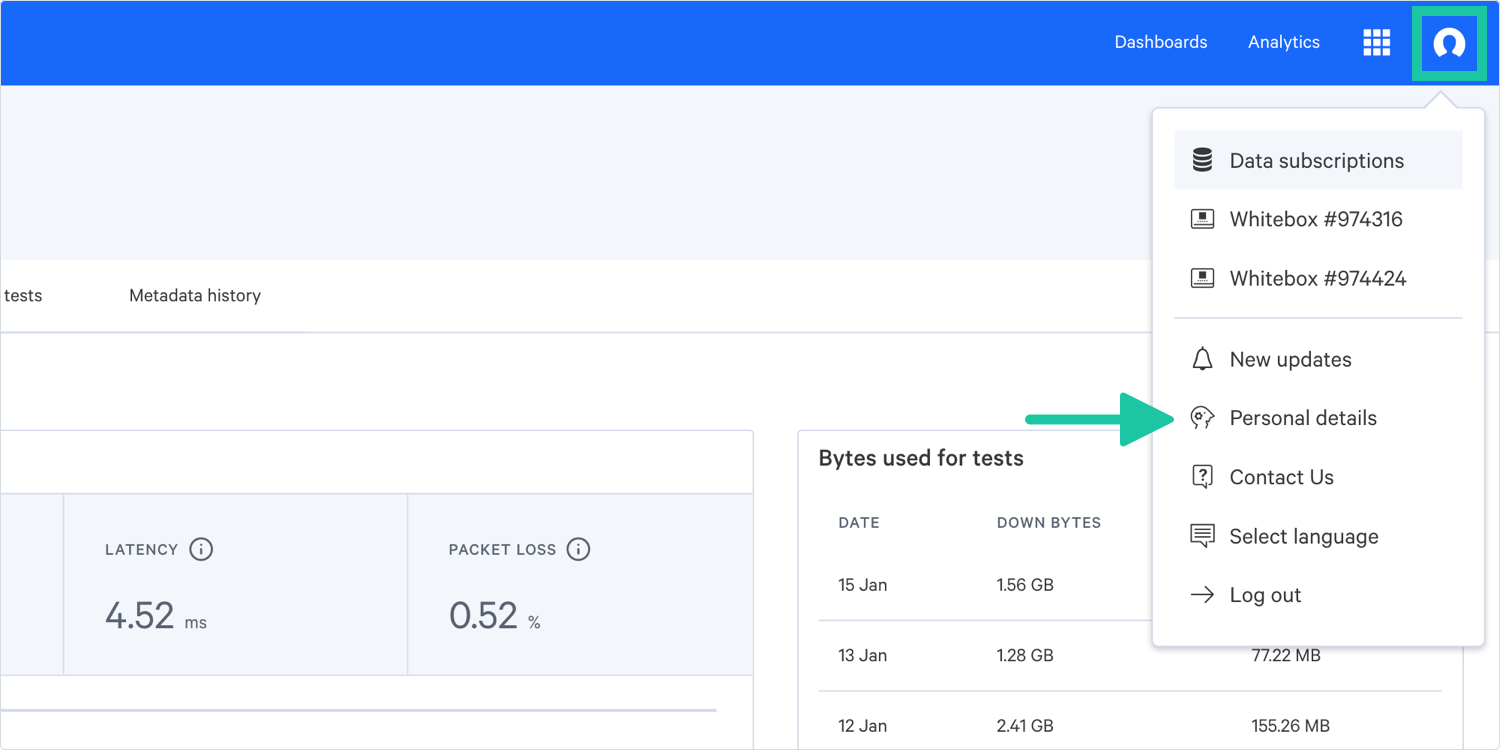Screen dimensions: 1500x750
Task: Switch to the Metadata history tab
Action: (195, 296)
